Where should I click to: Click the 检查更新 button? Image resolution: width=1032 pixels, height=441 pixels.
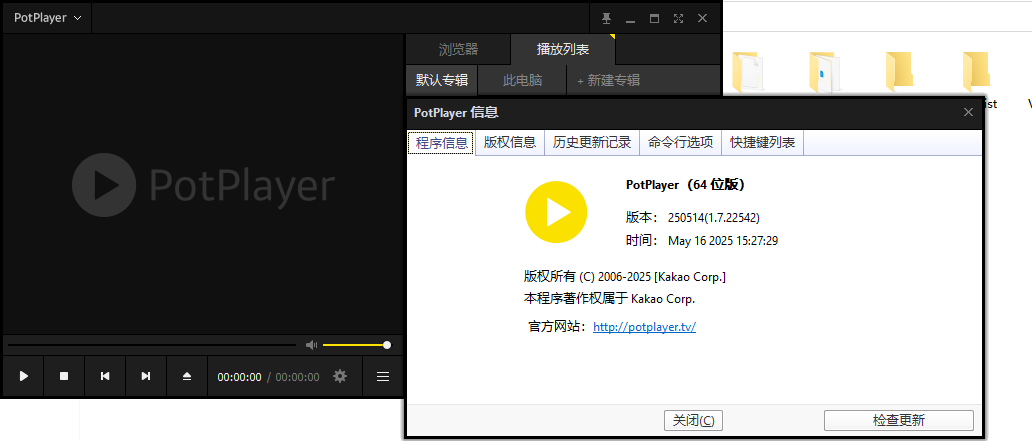898,420
